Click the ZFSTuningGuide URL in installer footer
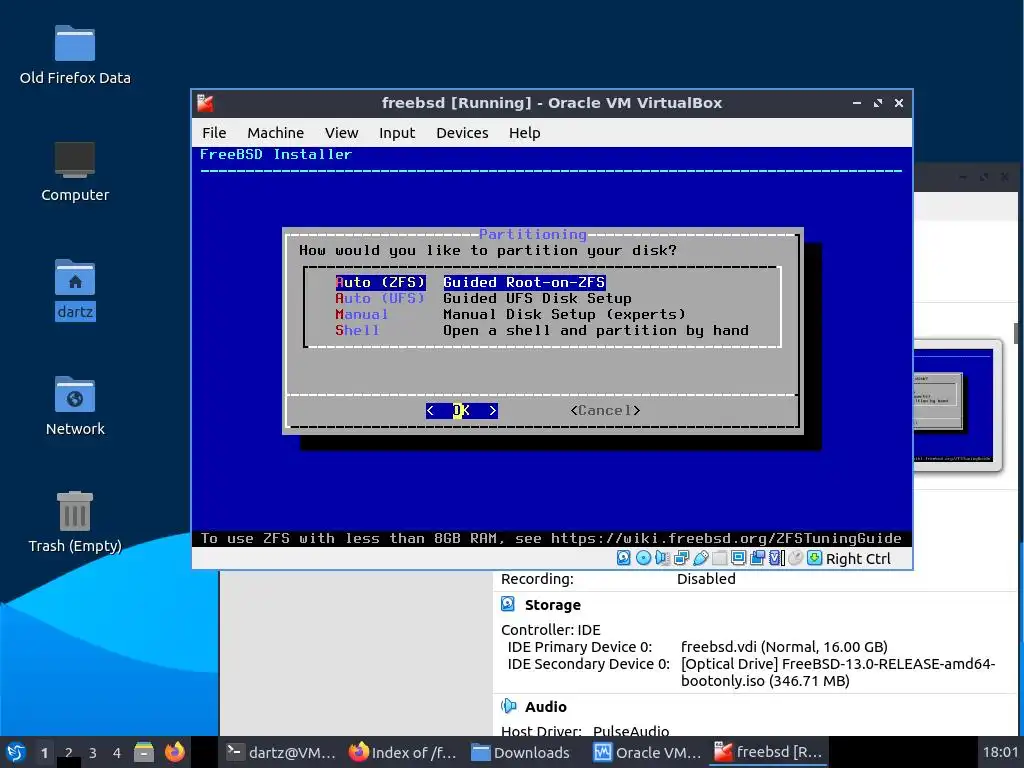 (726, 538)
